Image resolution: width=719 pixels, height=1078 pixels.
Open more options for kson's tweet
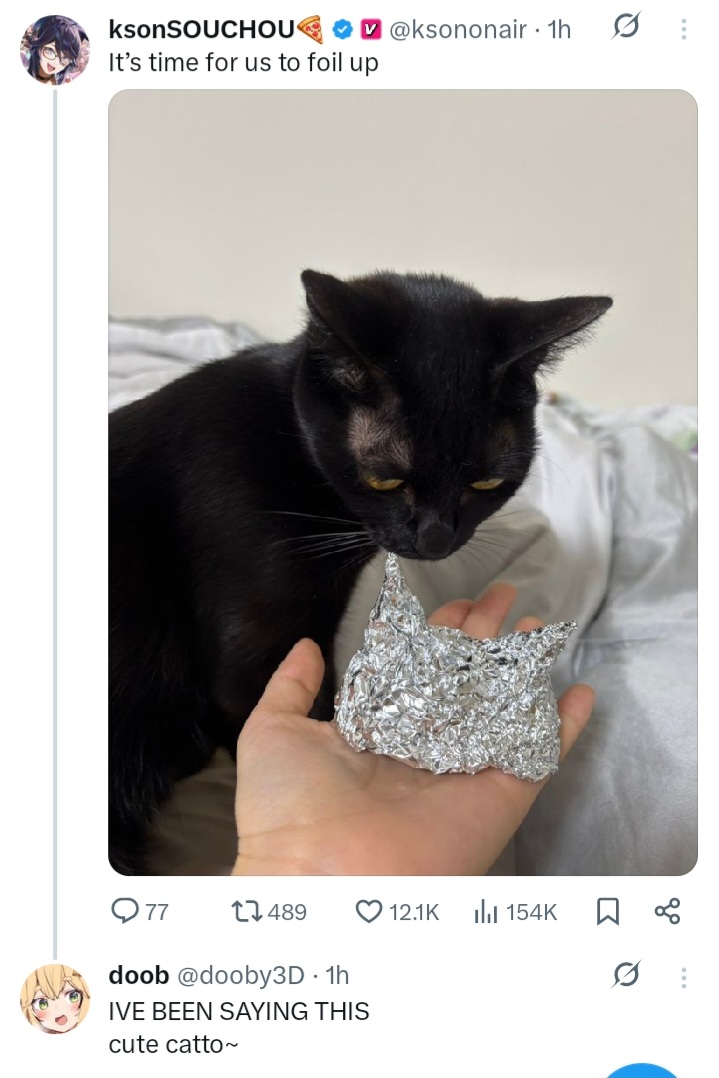click(683, 29)
